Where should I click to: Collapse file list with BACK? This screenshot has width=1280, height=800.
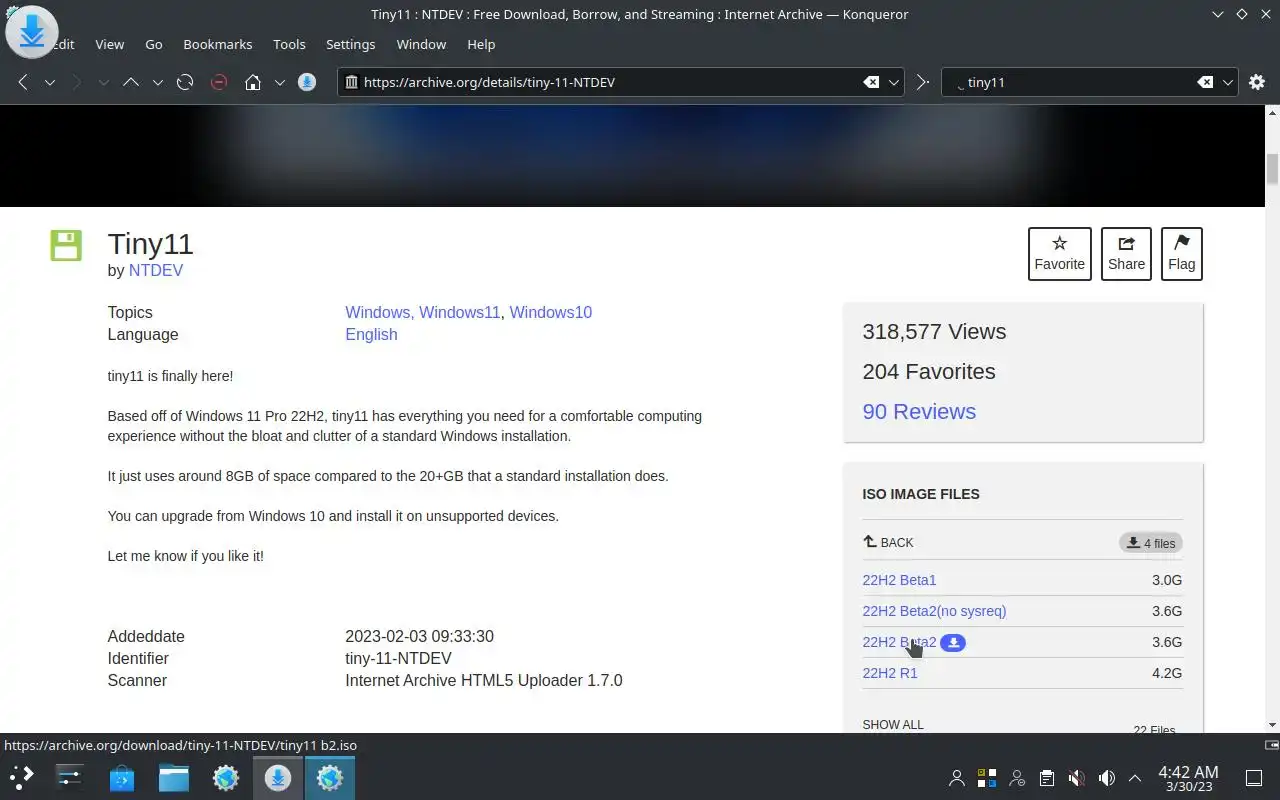pyautogui.click(x=888, y=542)
